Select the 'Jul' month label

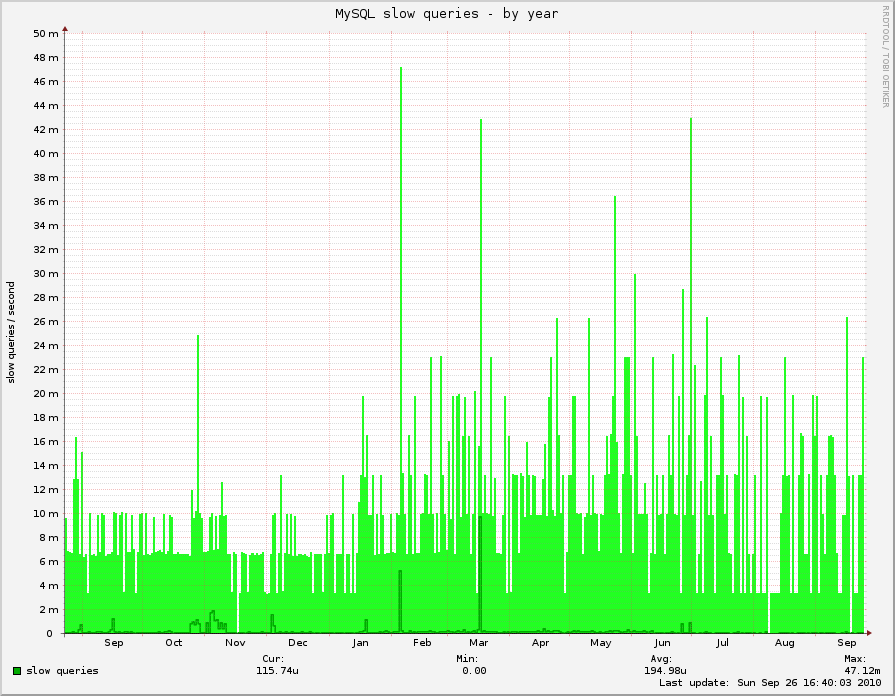[x=723, y=643]
